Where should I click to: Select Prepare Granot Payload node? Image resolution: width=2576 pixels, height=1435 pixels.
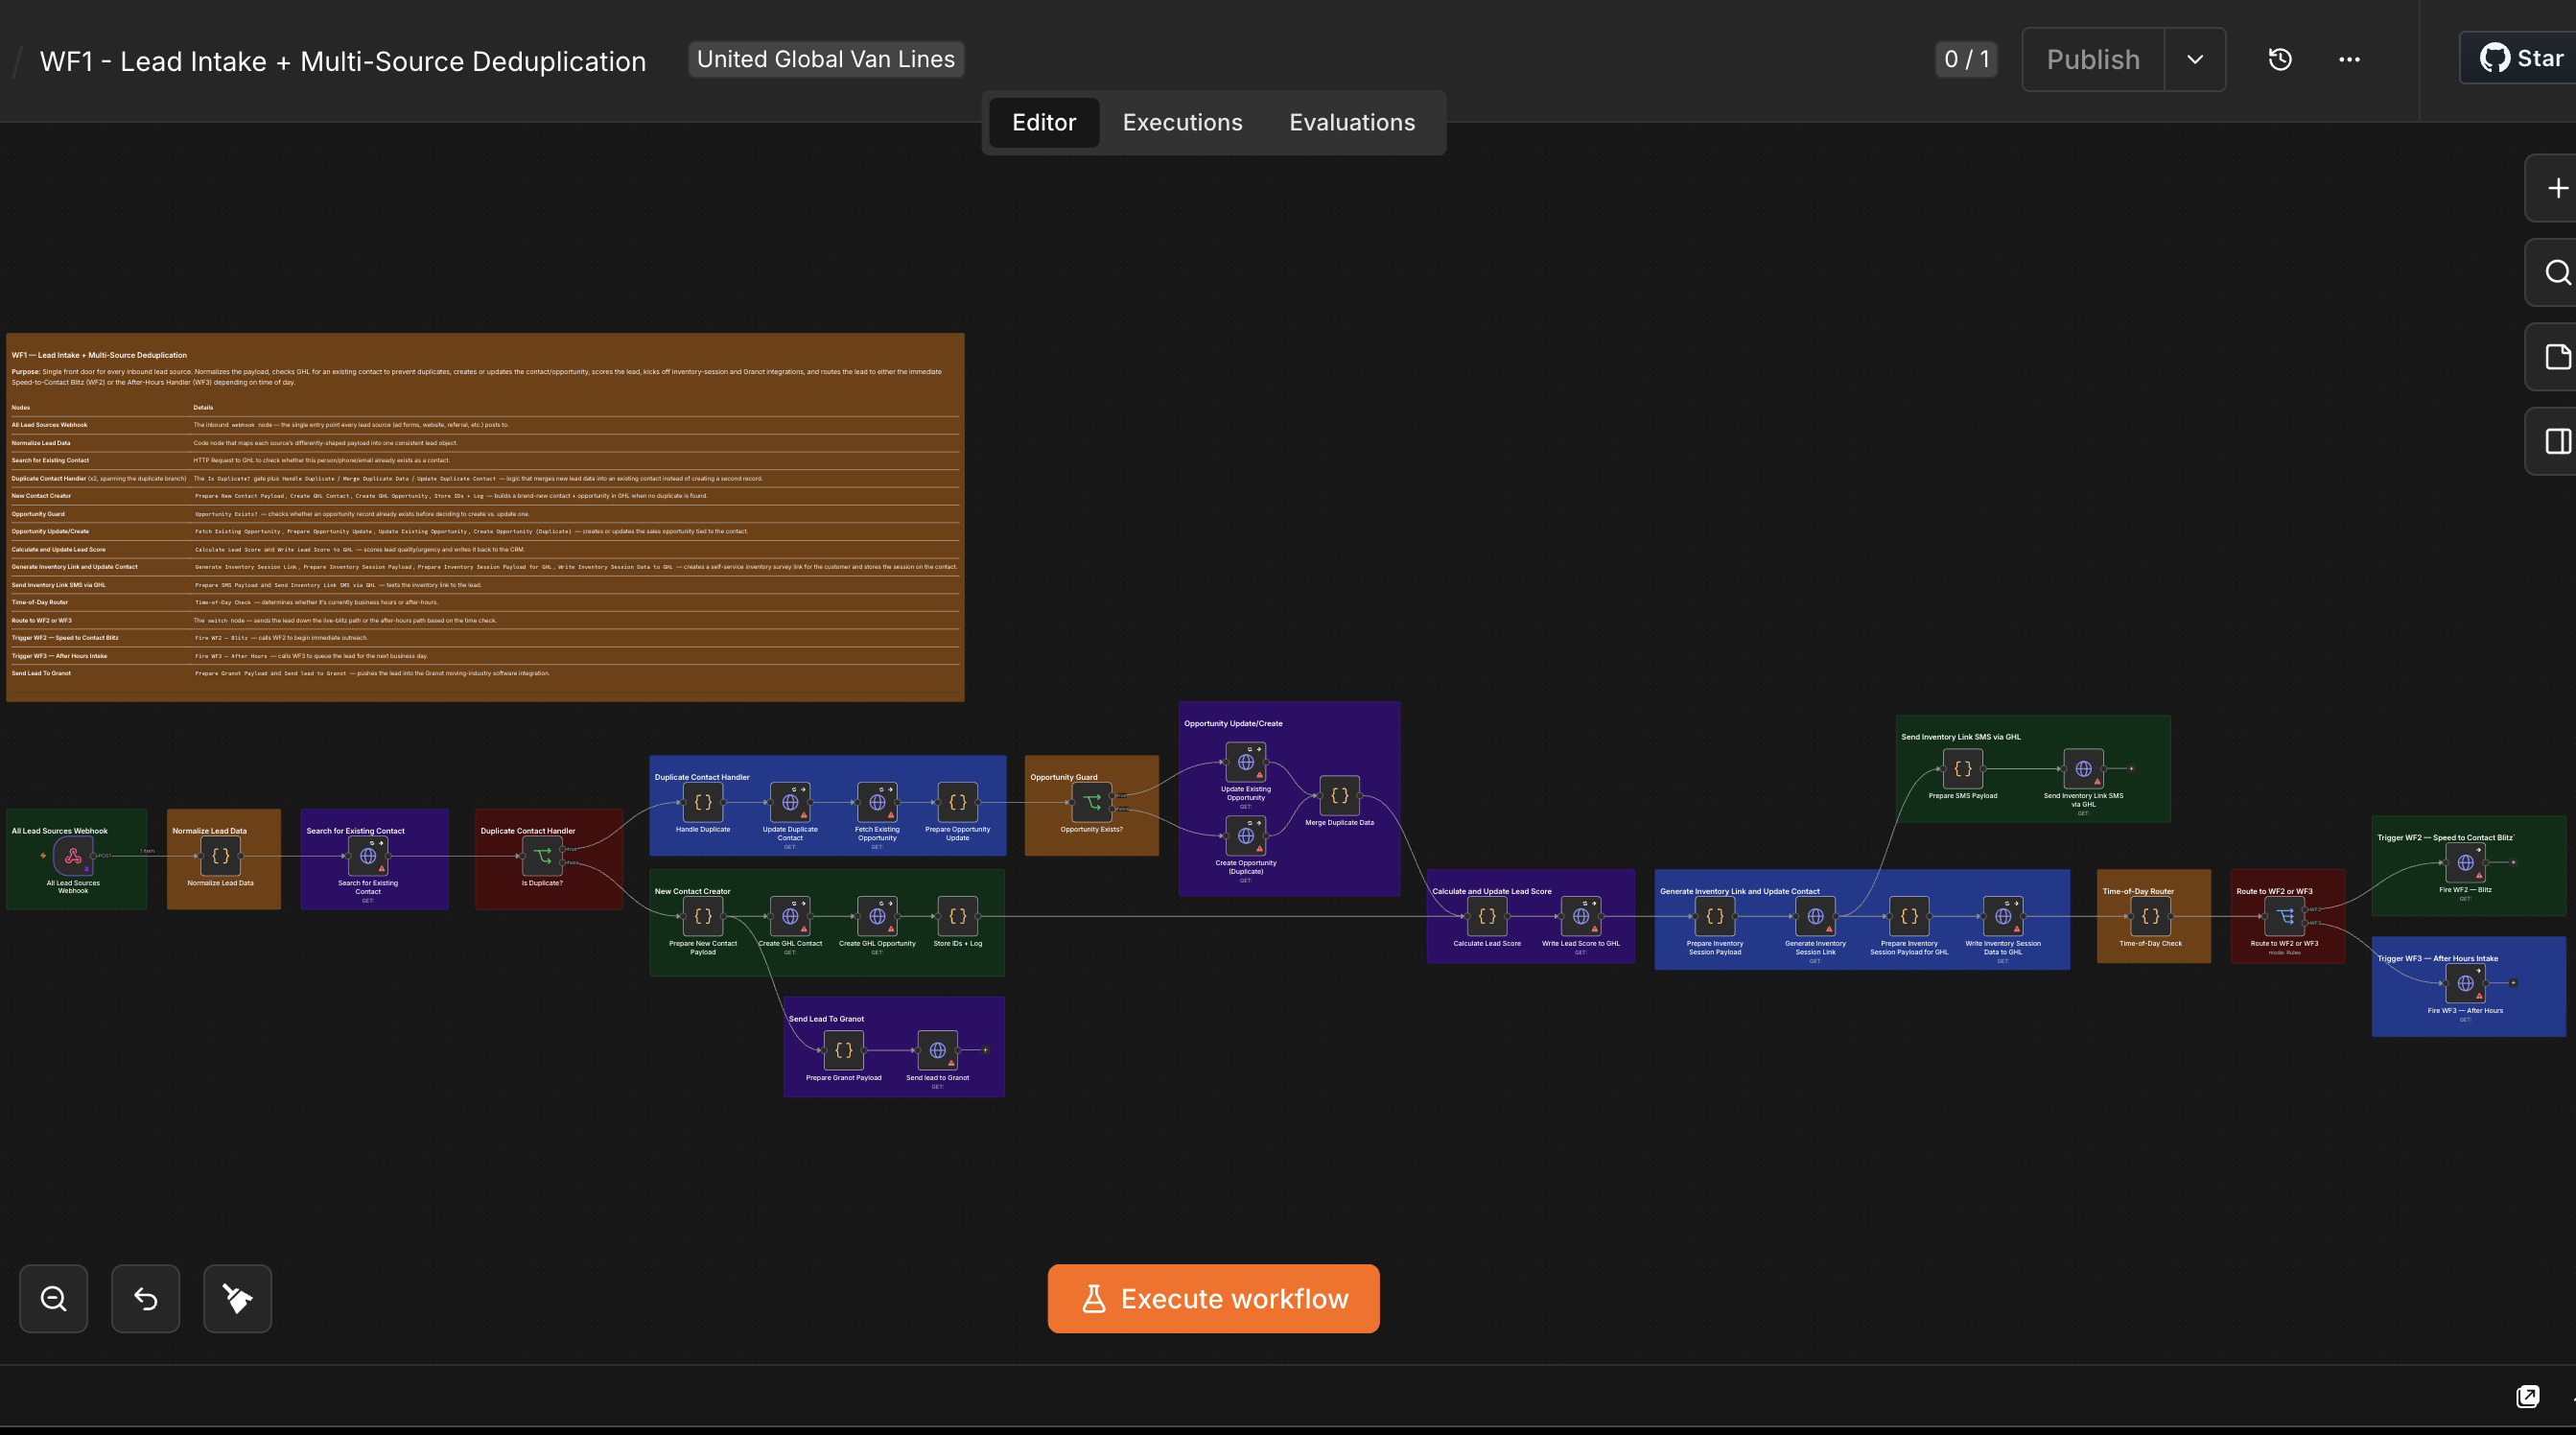click(x=844, y=1050)
